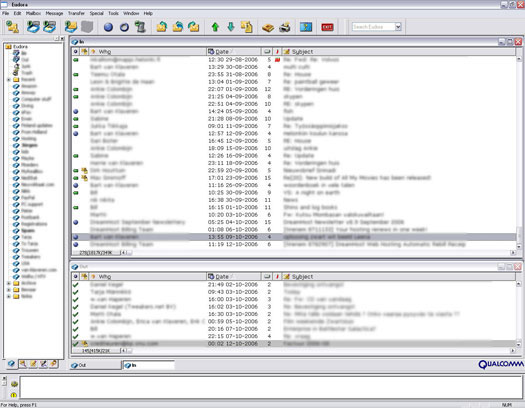Click the Qualcomm logo
Screen dimensions: 525x408
point(501,364)
